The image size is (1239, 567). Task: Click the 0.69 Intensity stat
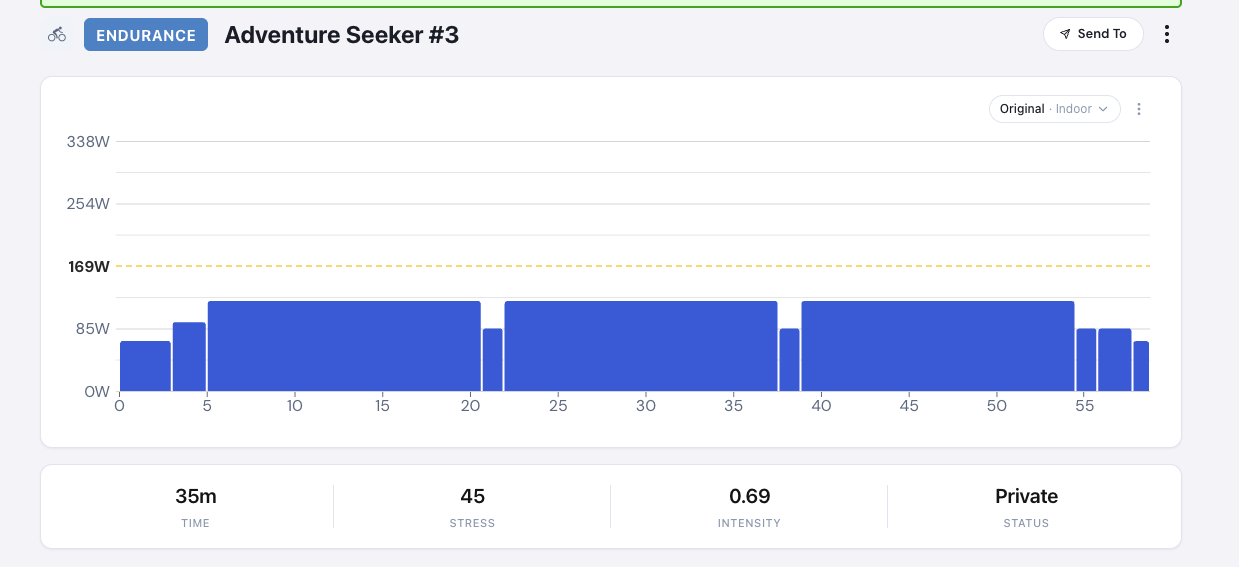tap(749, 497)
